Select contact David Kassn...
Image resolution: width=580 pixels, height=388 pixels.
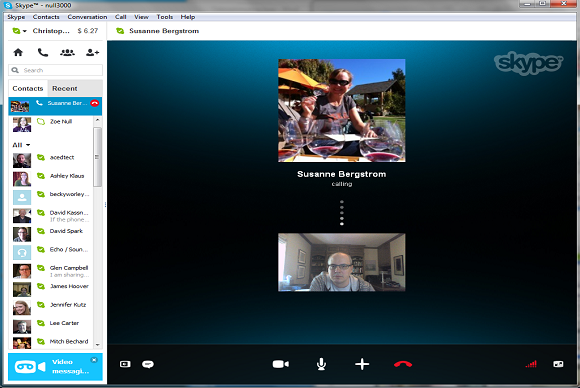tap(51, 216)
